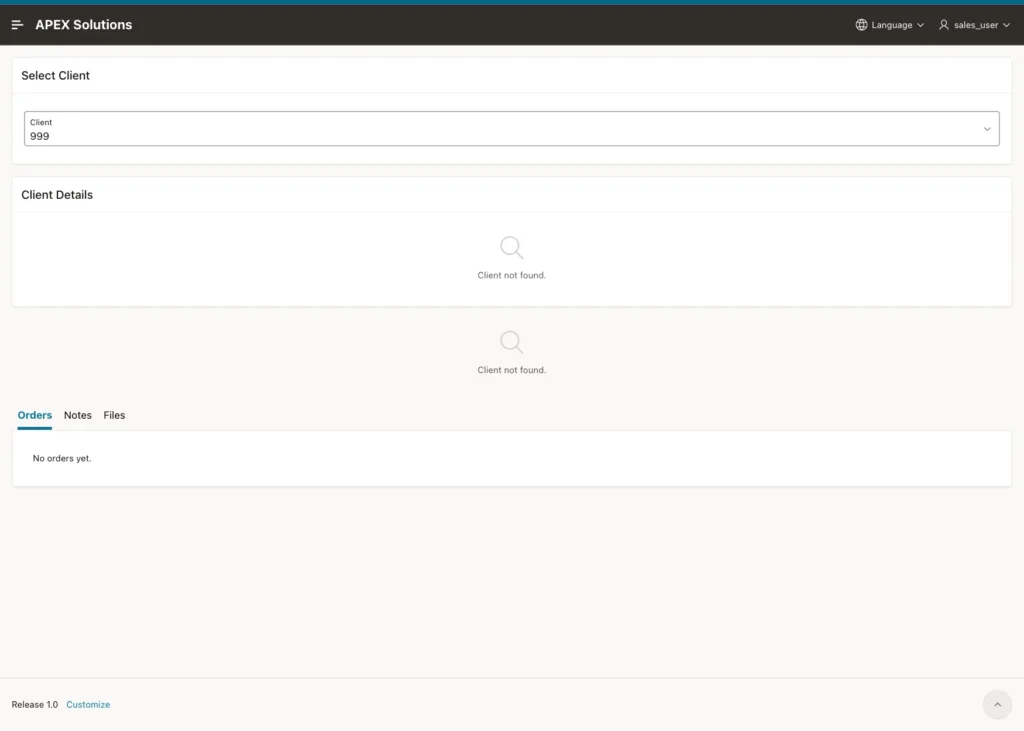Click the Release 1.0 footer text

(x=35, y=704)
